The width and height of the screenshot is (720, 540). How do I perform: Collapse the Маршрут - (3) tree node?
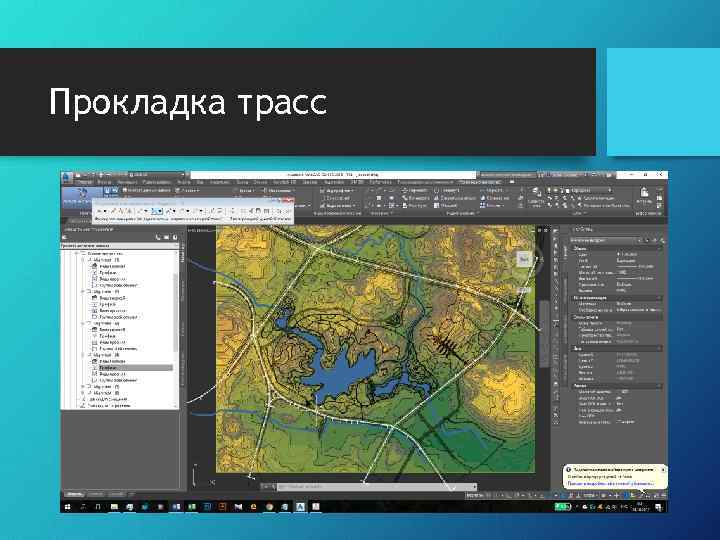click(x=83, y=323)
